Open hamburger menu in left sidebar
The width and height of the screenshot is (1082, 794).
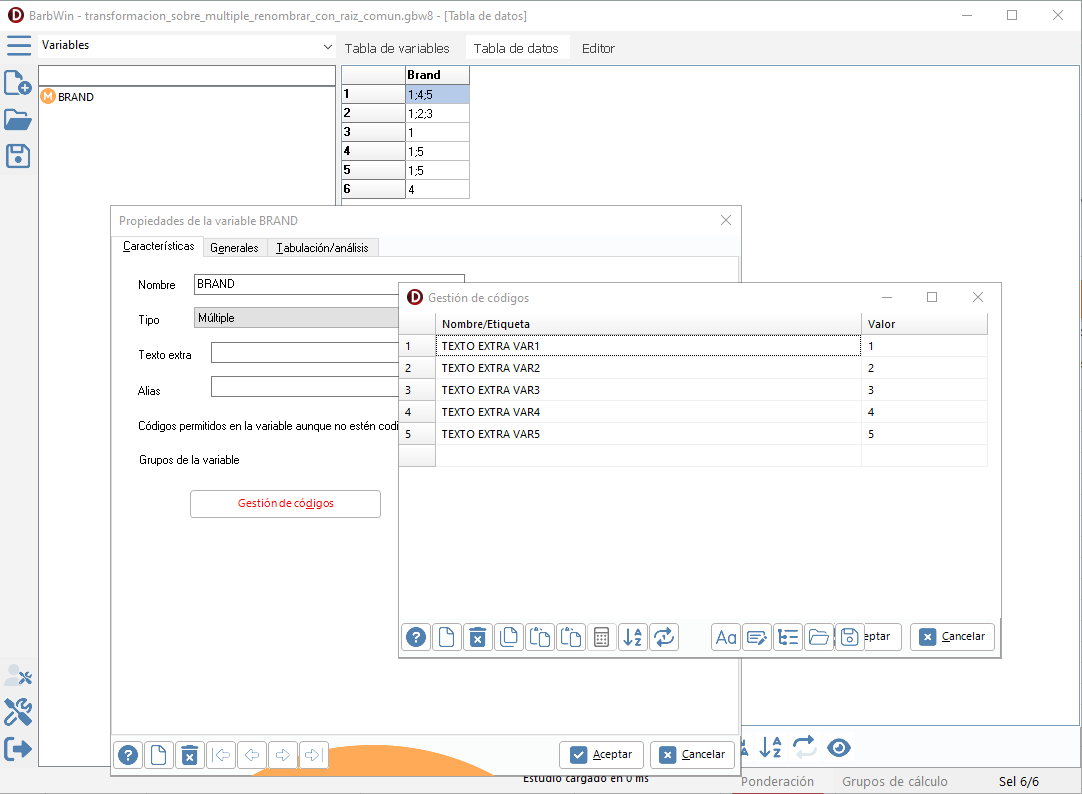pyautogui.click(x=18, y=46)
